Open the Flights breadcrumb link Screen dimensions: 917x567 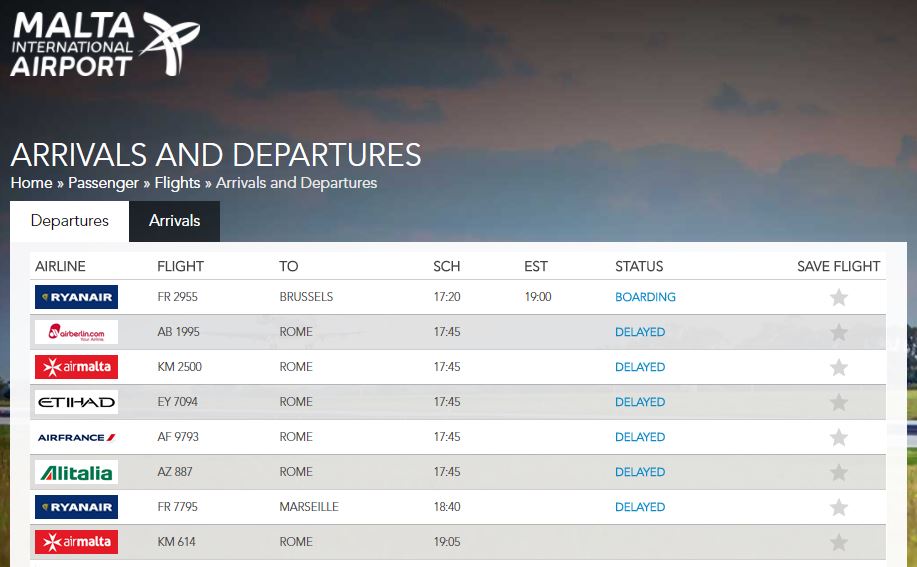pos(177,183)
